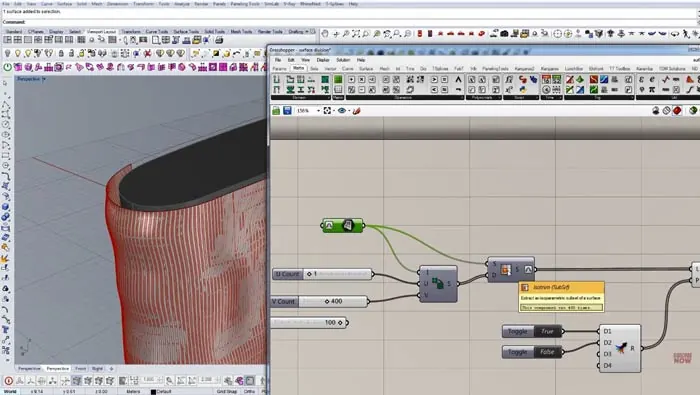This screenshot has height=395, width=700.
Task: Click the printer icon in Rhino toolbar
Action: point(219,40)
